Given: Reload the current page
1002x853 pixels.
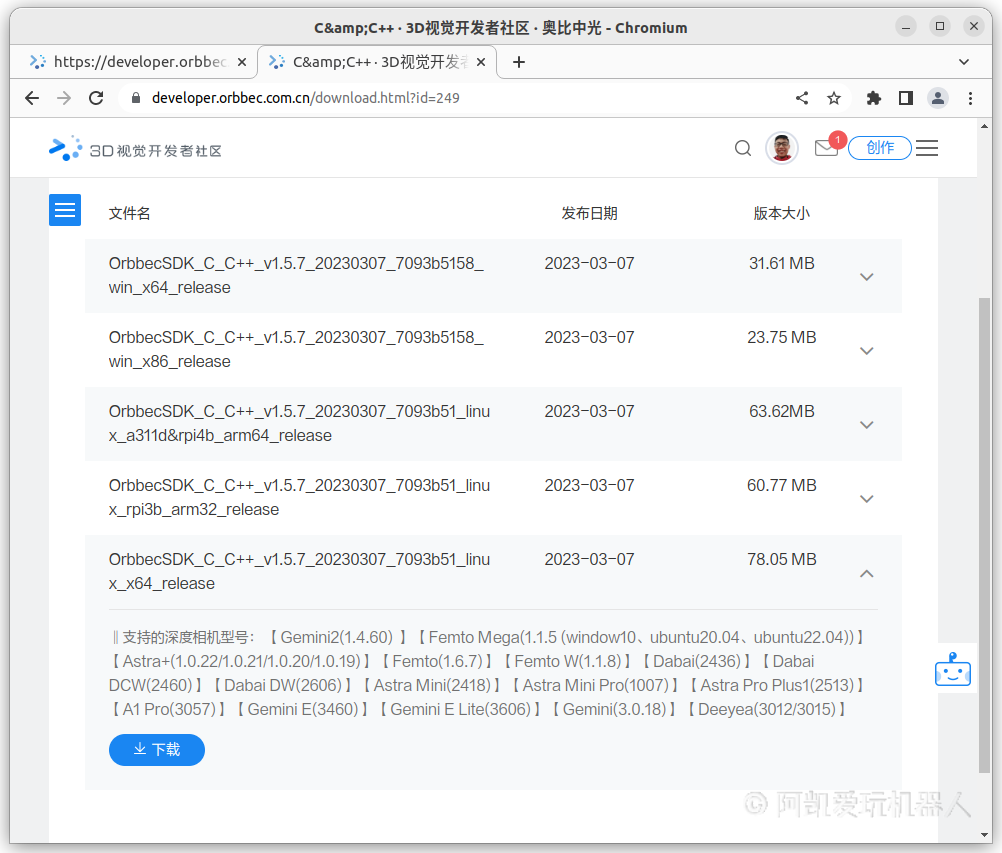Looking at the screenshot, I should pos(96,98).
